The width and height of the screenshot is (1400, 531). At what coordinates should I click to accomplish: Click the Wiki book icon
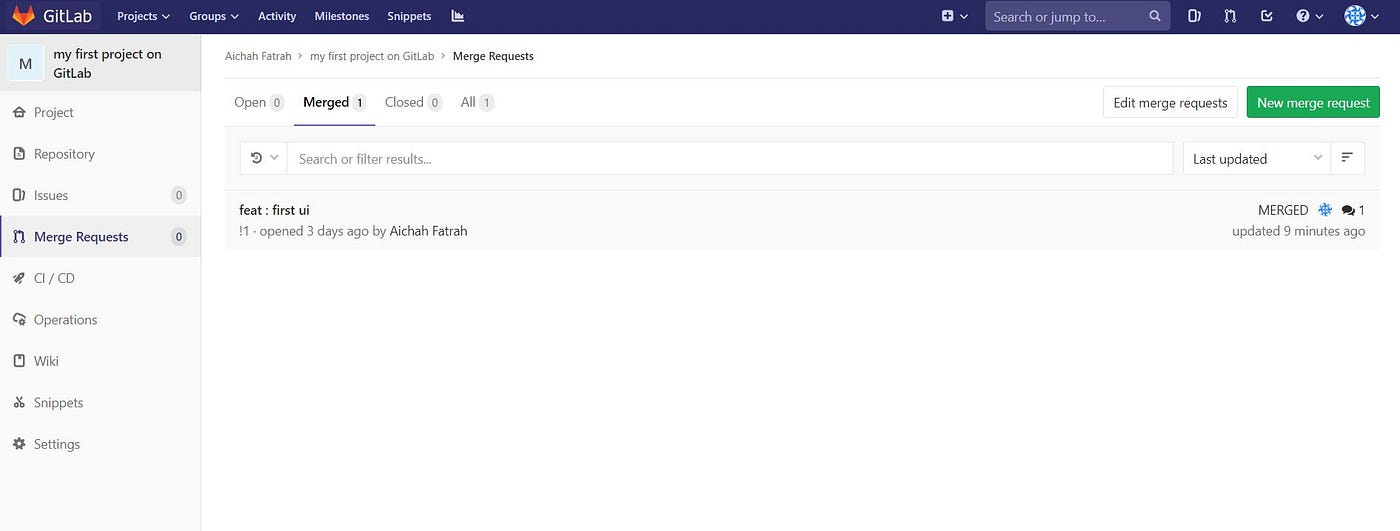(x=19, y=361)
